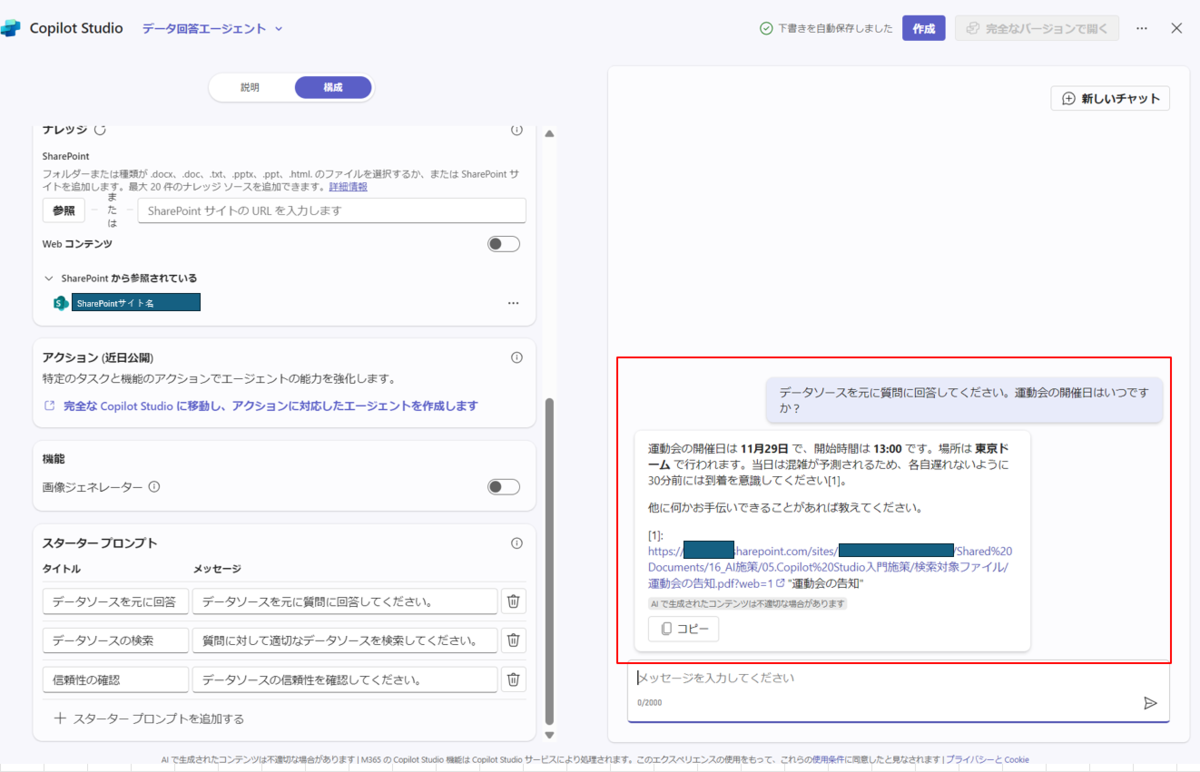Click the scrollbar up arrow in left panel
Screen dimensions: 1200x772
point(549,134)
